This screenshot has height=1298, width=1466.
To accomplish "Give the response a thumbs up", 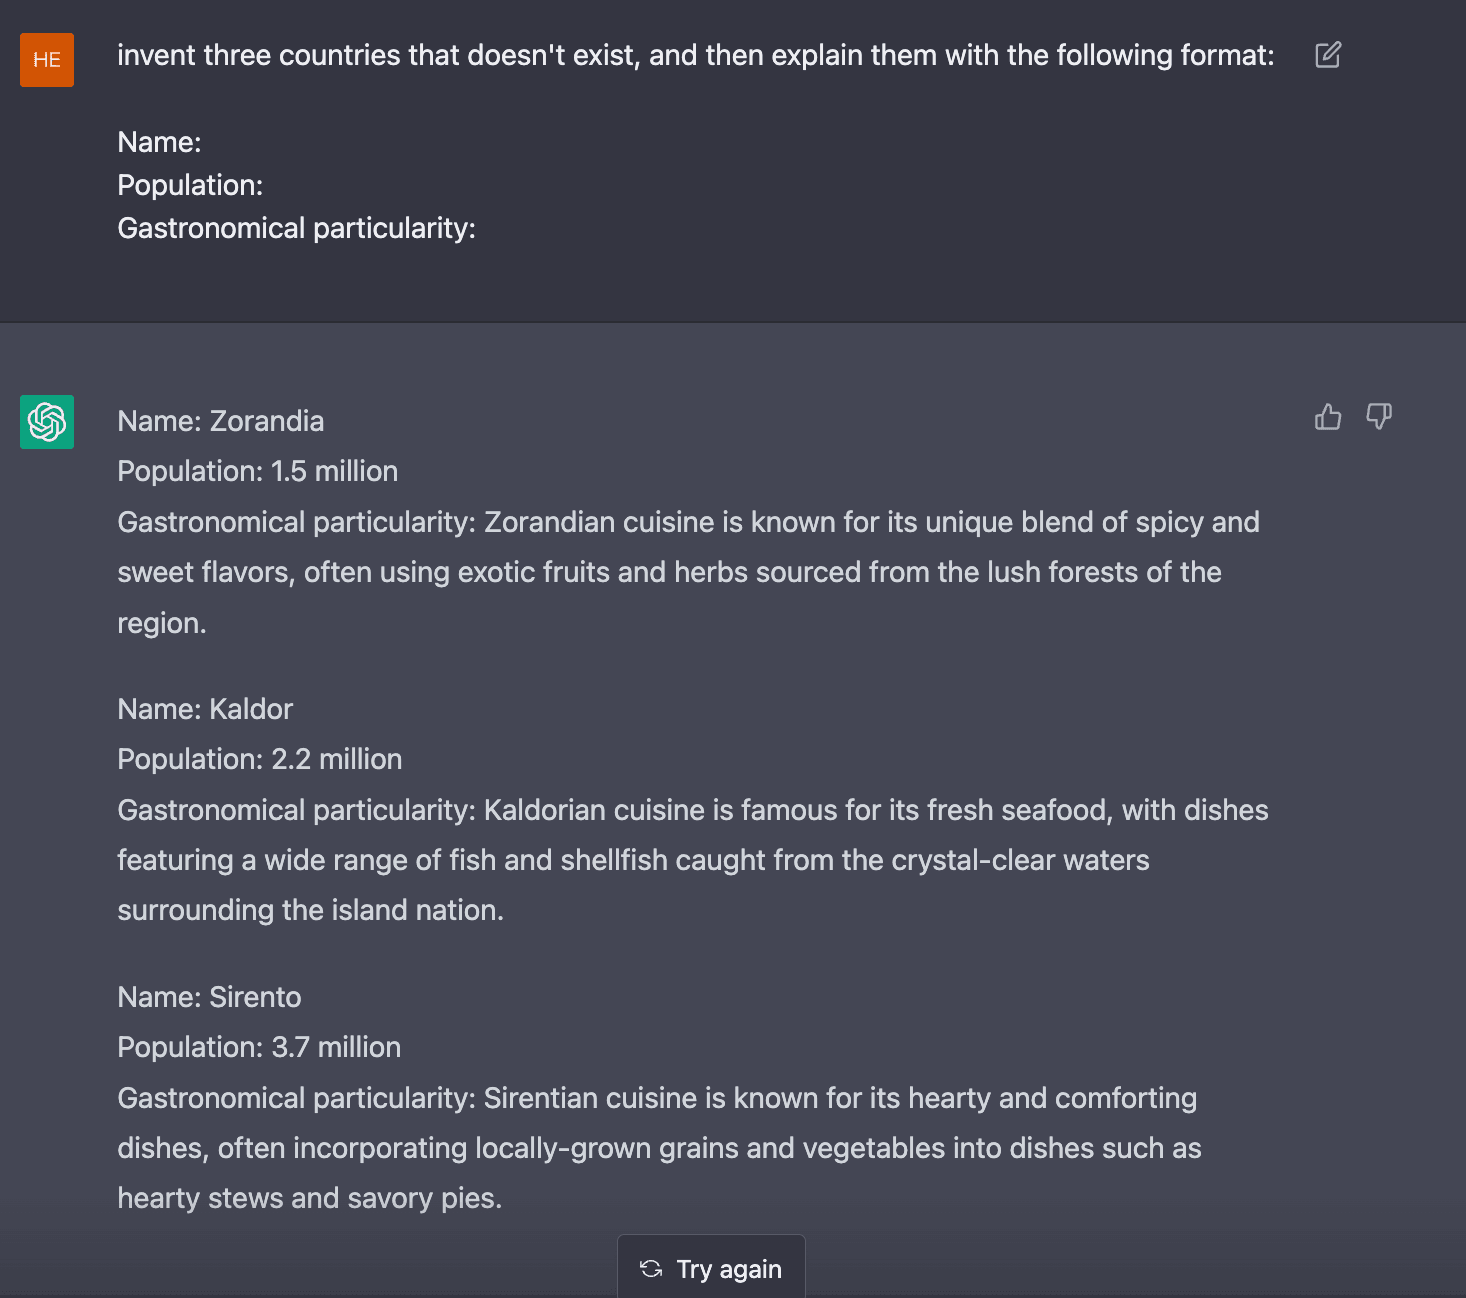I will pyautogui.click(x=1328, y=416).
